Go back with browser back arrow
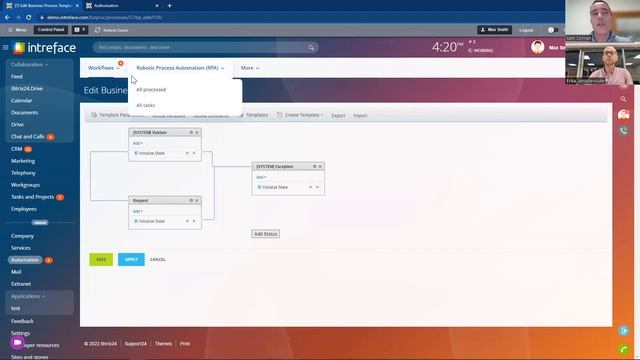640x360 pixels. [7, 18]
